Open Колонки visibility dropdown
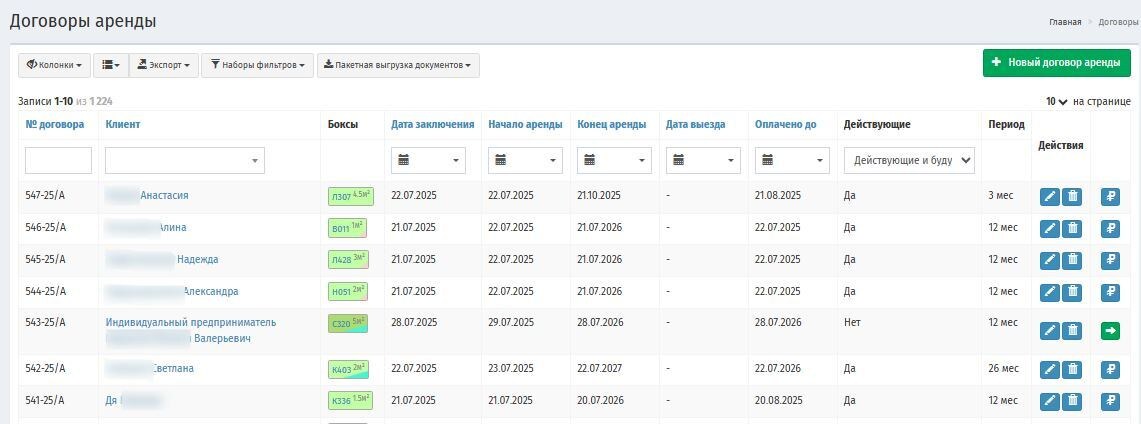Viewport: 1141px width, 424px height. click(x=55, y=65)
